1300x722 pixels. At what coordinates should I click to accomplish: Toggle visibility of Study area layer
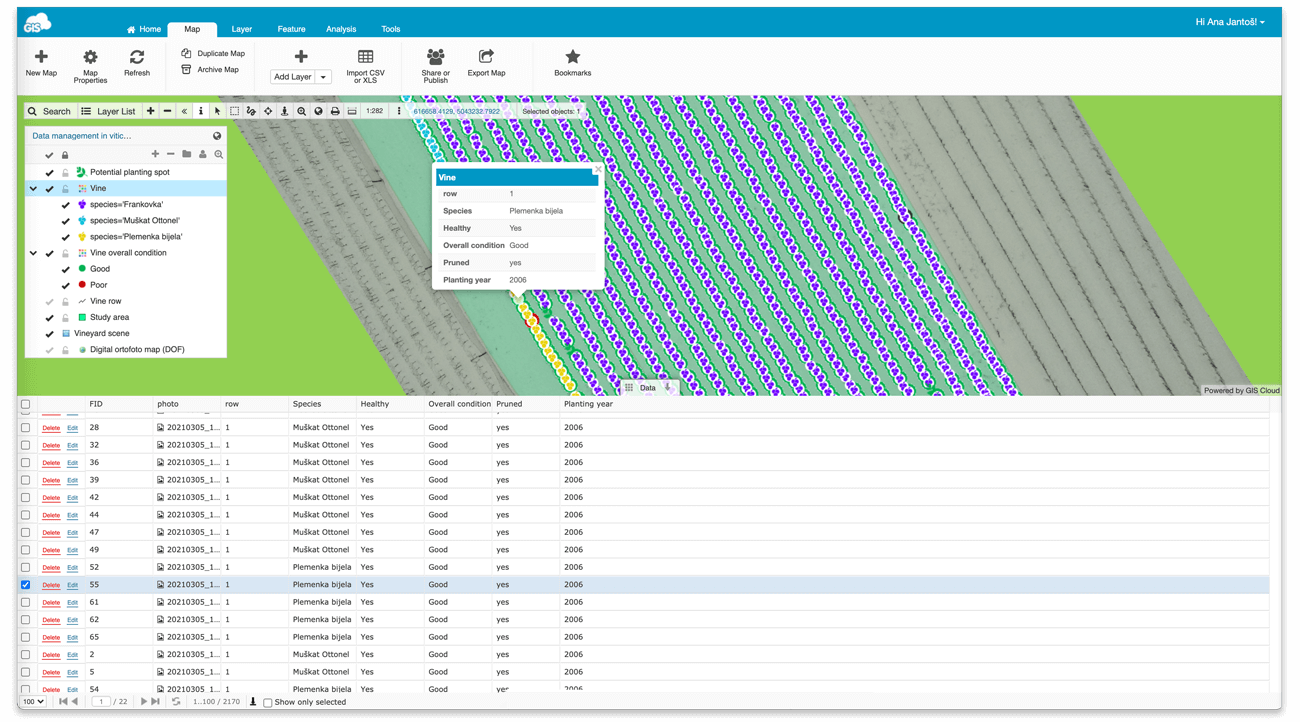click(49, 318)
